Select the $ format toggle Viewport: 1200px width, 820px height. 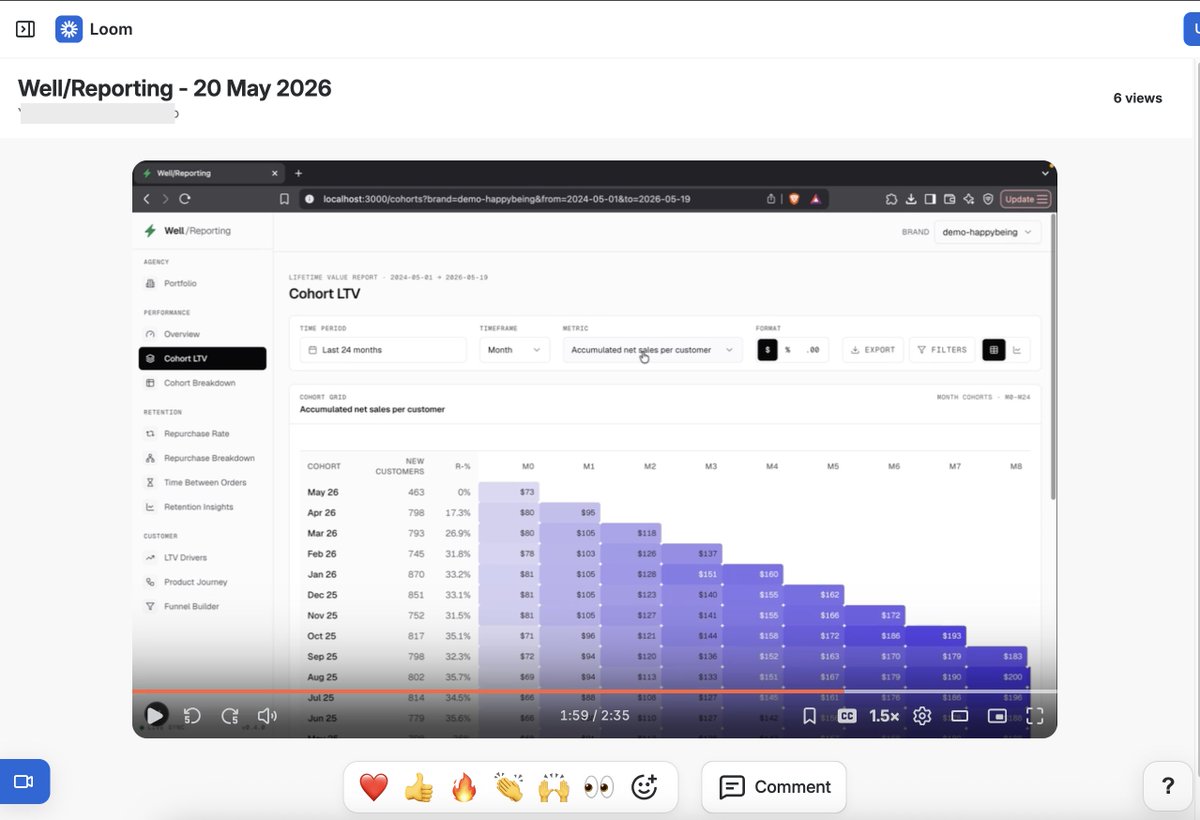click(767, 350)
